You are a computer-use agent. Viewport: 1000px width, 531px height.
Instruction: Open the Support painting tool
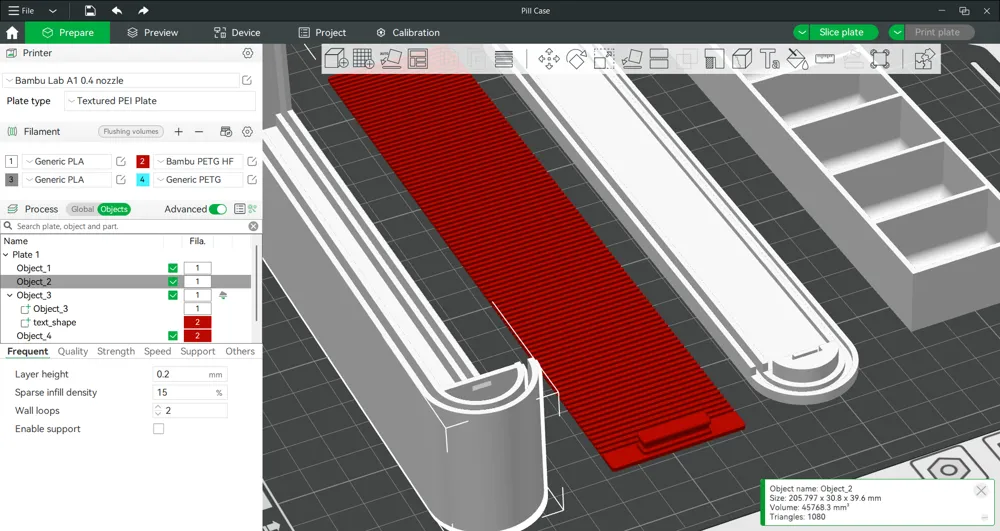714,59
